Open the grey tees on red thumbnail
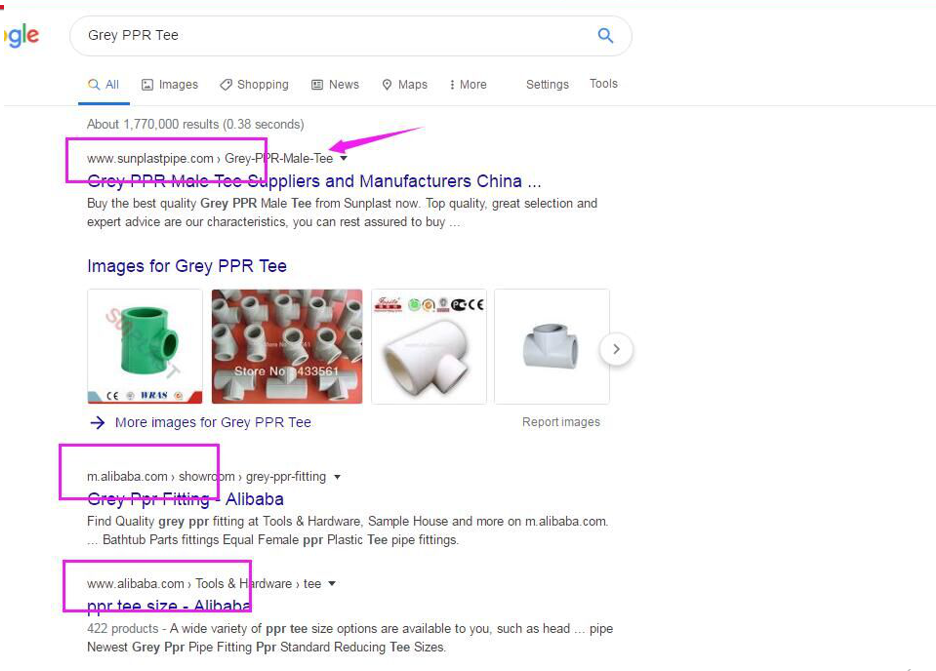This screenshot has width=936, height=671. click(x=287, y=347)
